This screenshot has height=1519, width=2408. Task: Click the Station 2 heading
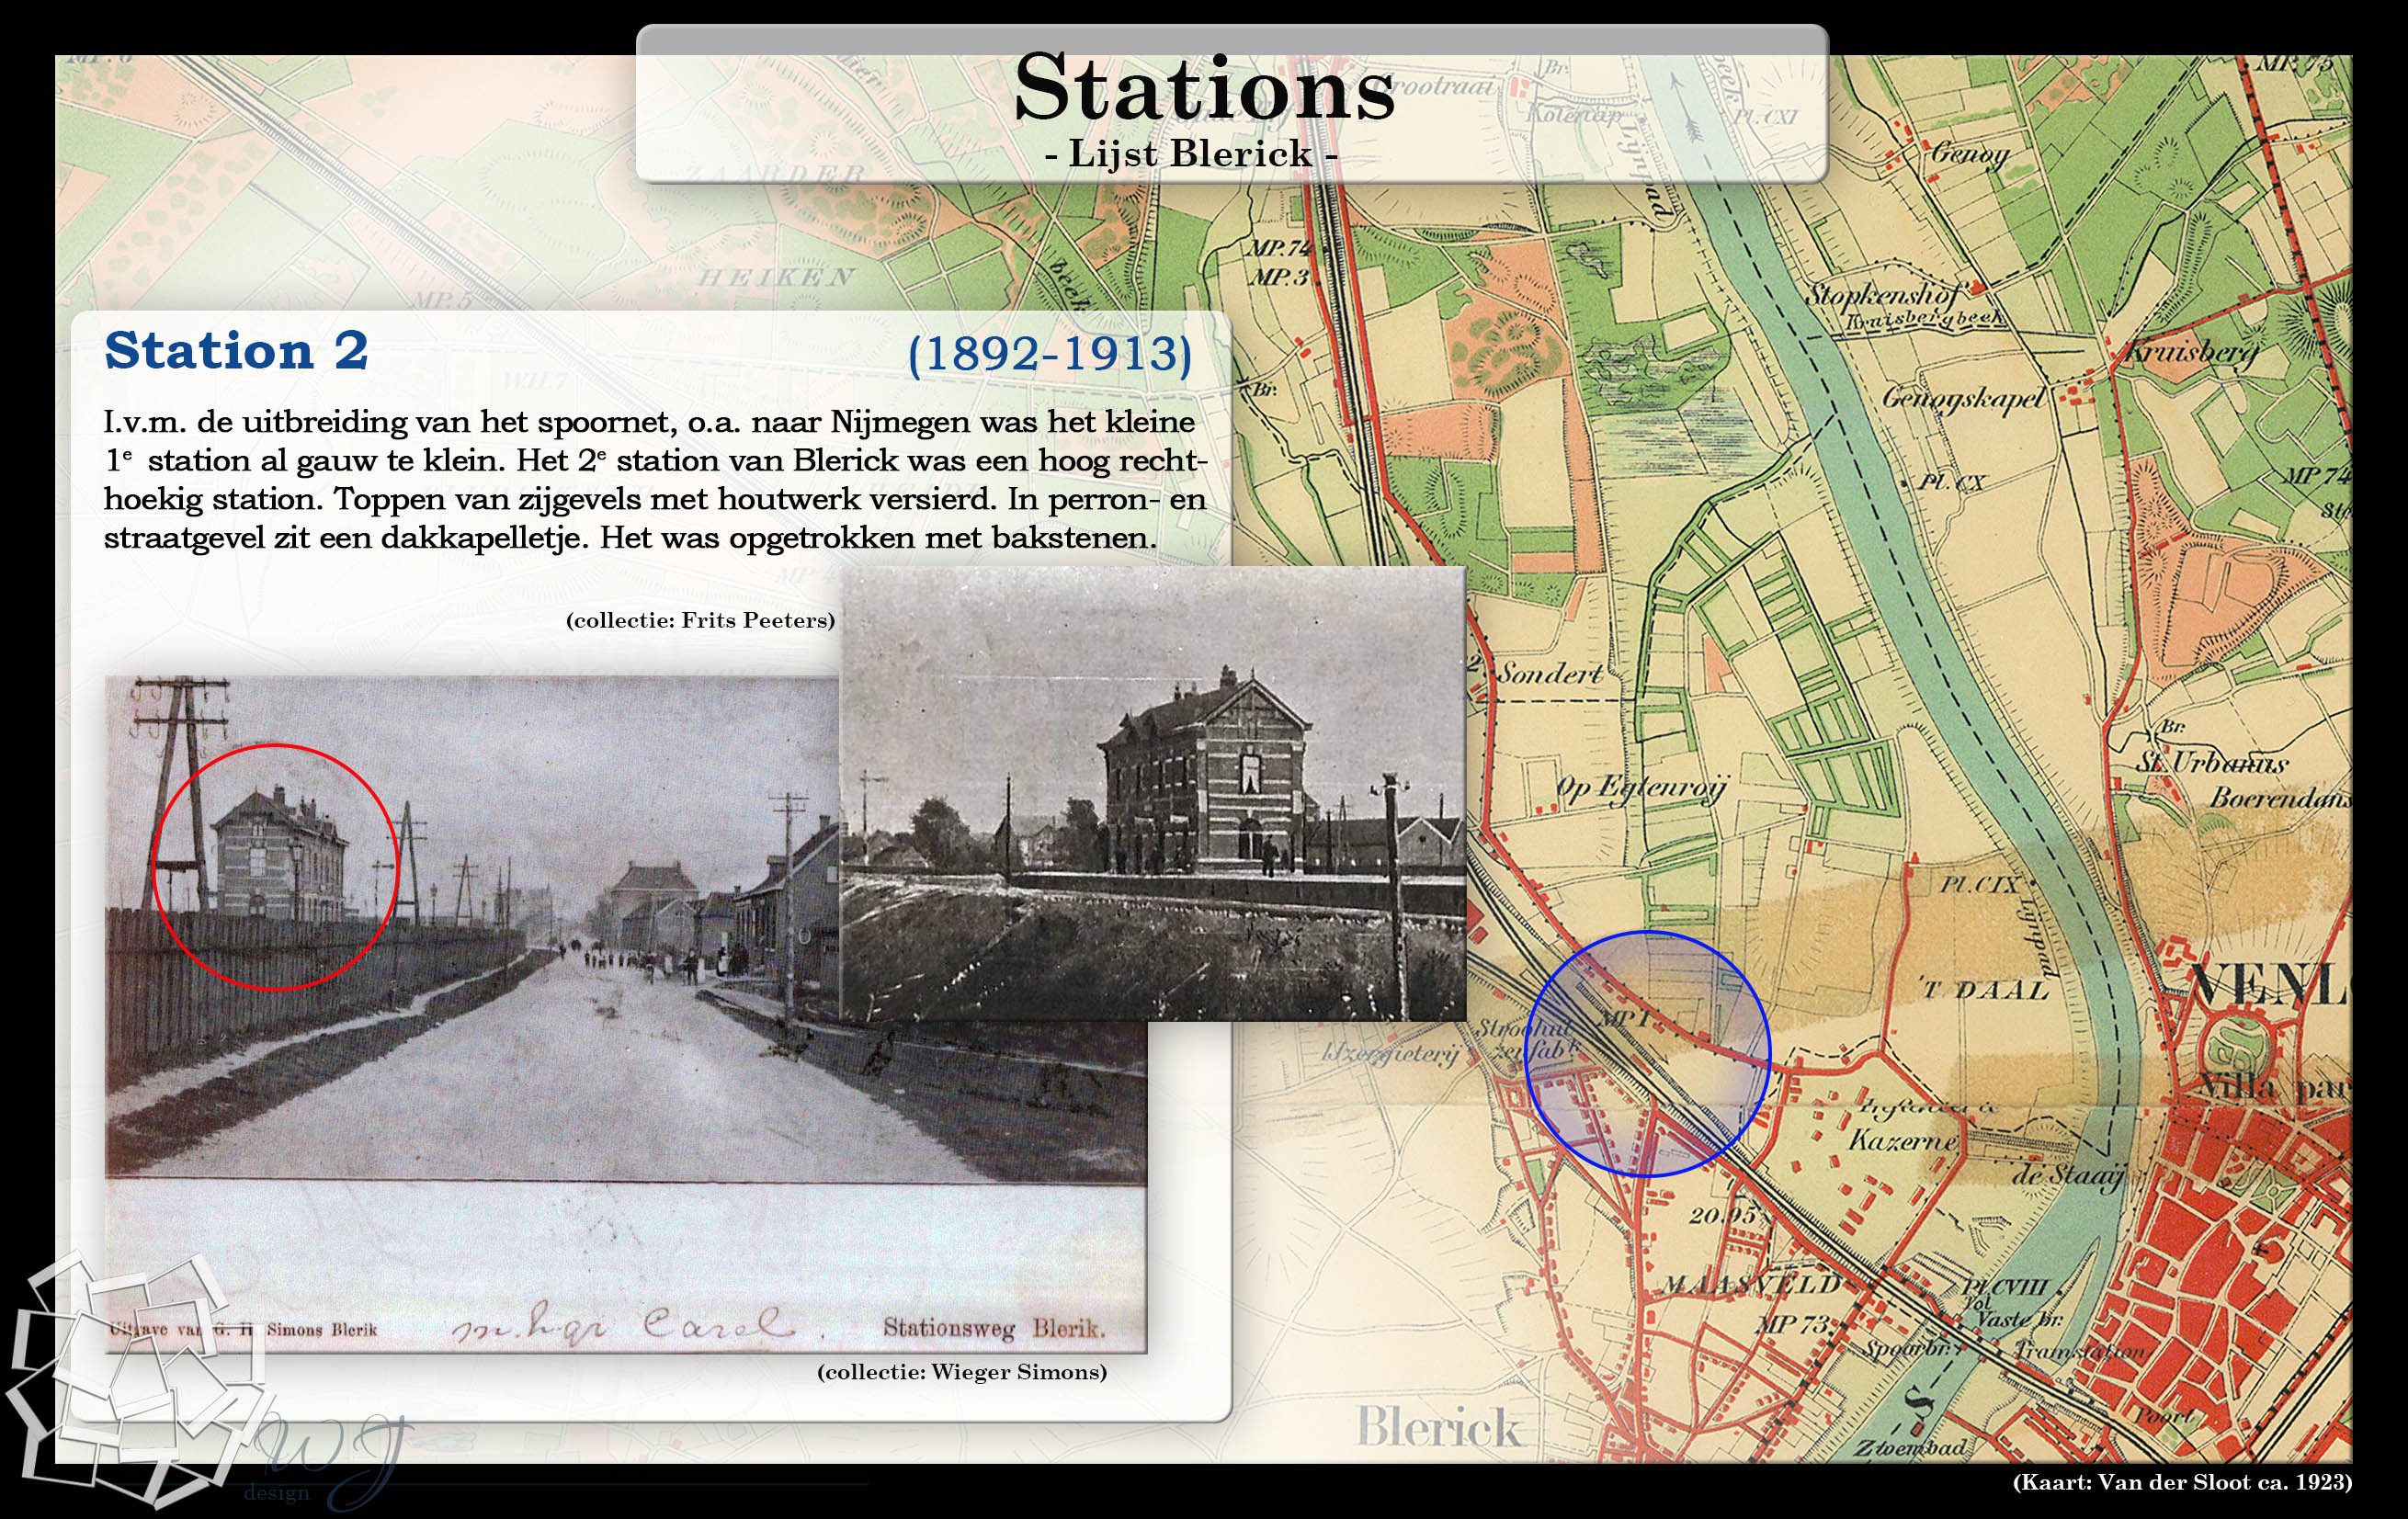237,351
